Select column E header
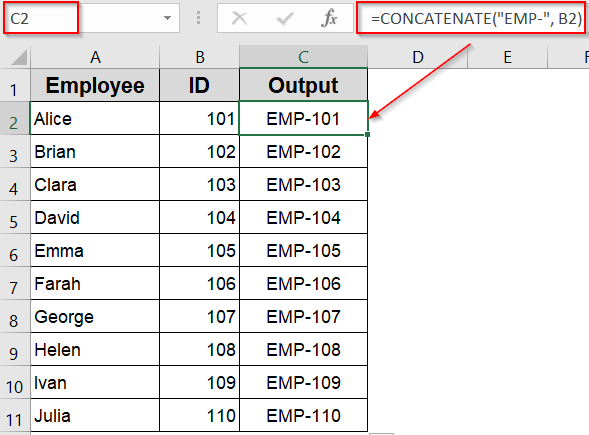Screen dimensions: 589x435 click(x=507, y=57)
